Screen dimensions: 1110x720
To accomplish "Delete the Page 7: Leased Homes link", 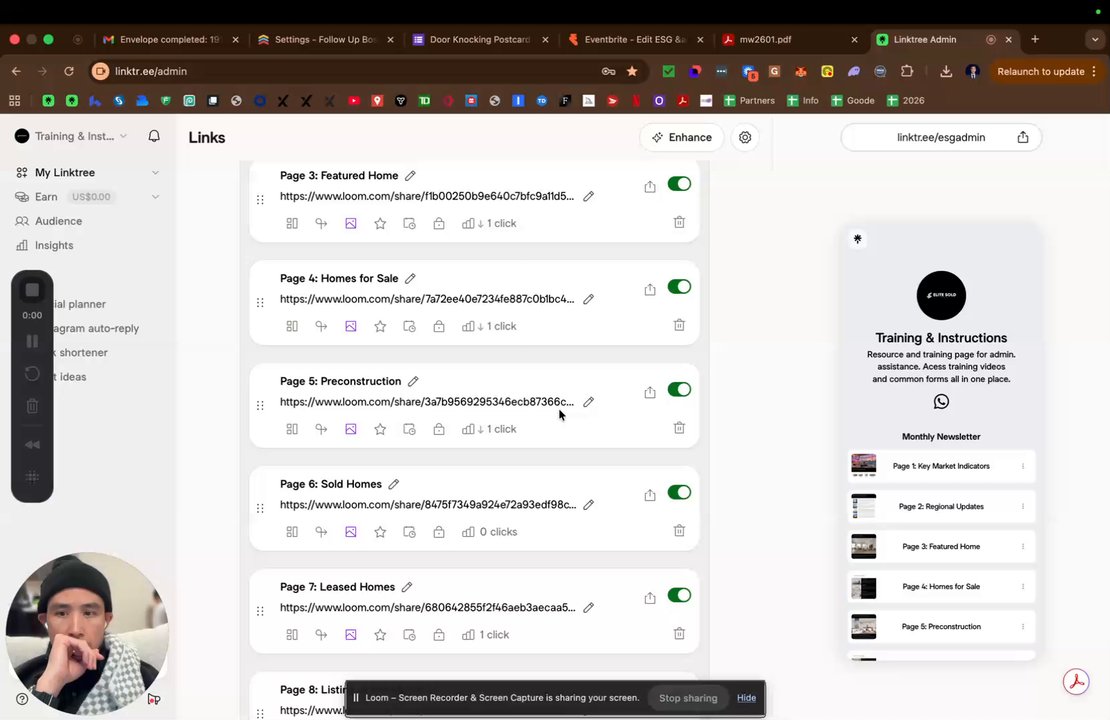I will (x=679, y=634).
